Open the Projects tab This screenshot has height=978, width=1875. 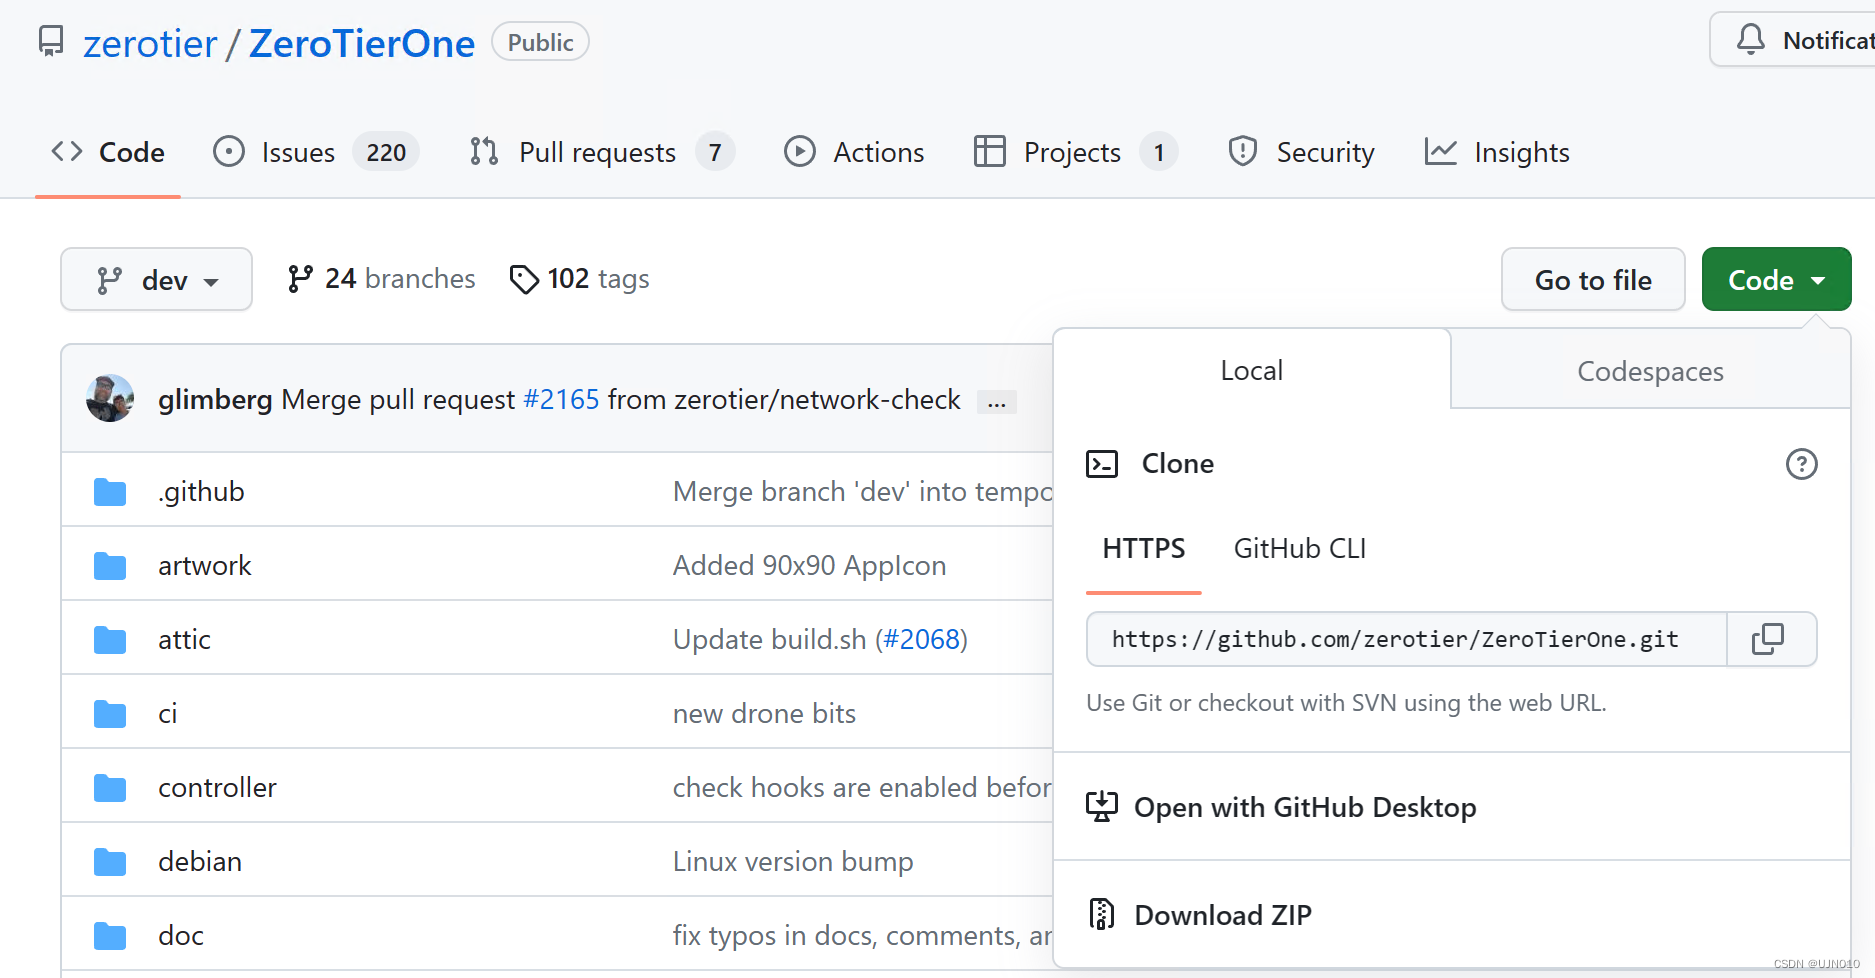point(1075,152)
